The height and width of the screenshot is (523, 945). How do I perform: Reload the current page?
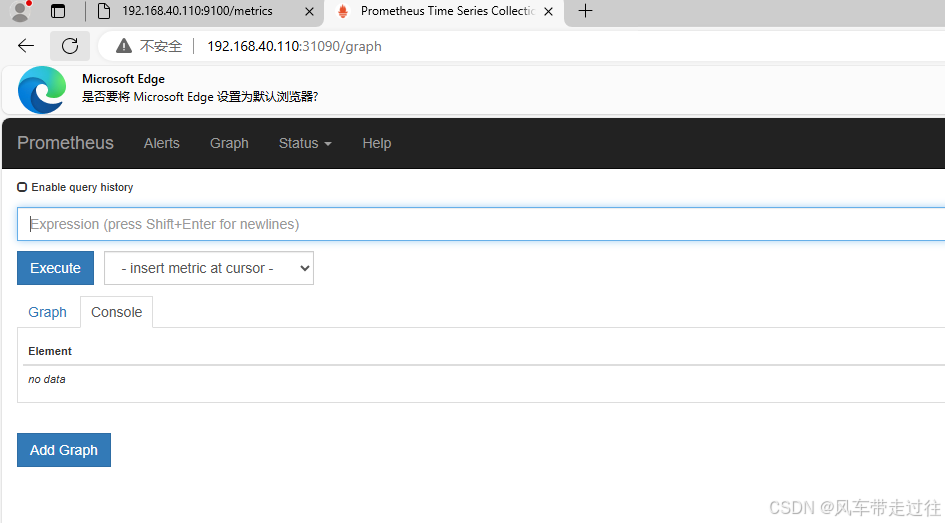pos(70,46)
